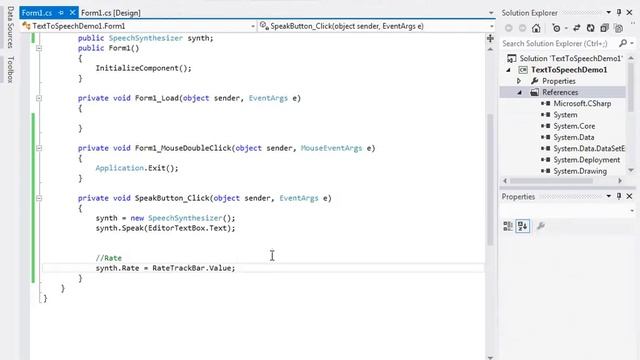
Task: Switch to the Form1.cs tab
Action: [x=37, y=13]
